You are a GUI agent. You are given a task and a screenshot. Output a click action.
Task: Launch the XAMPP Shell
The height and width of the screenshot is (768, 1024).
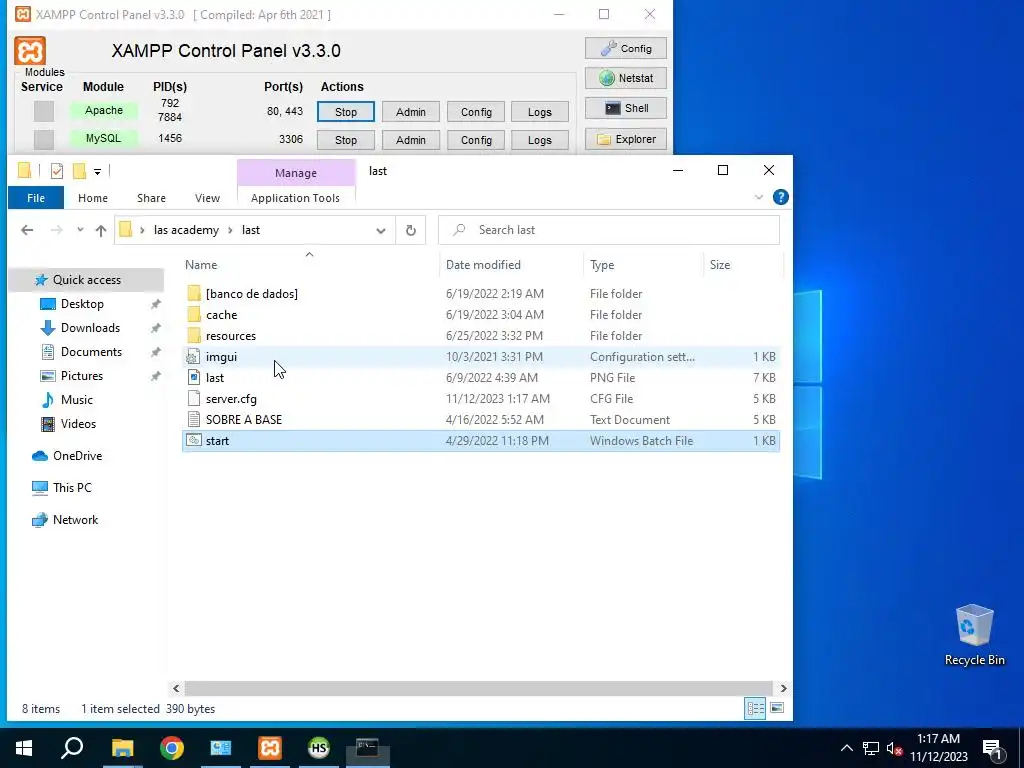(x=626, y=108)
